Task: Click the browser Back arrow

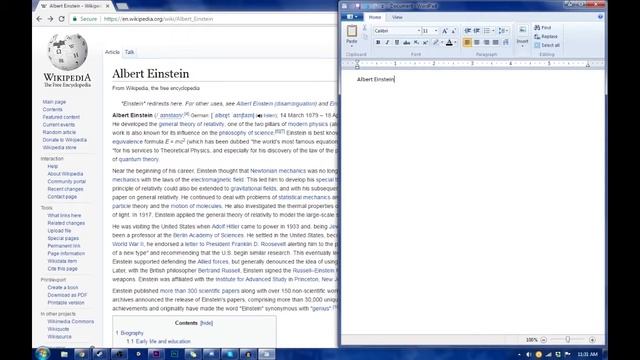Action: click(x=39, y=19)
